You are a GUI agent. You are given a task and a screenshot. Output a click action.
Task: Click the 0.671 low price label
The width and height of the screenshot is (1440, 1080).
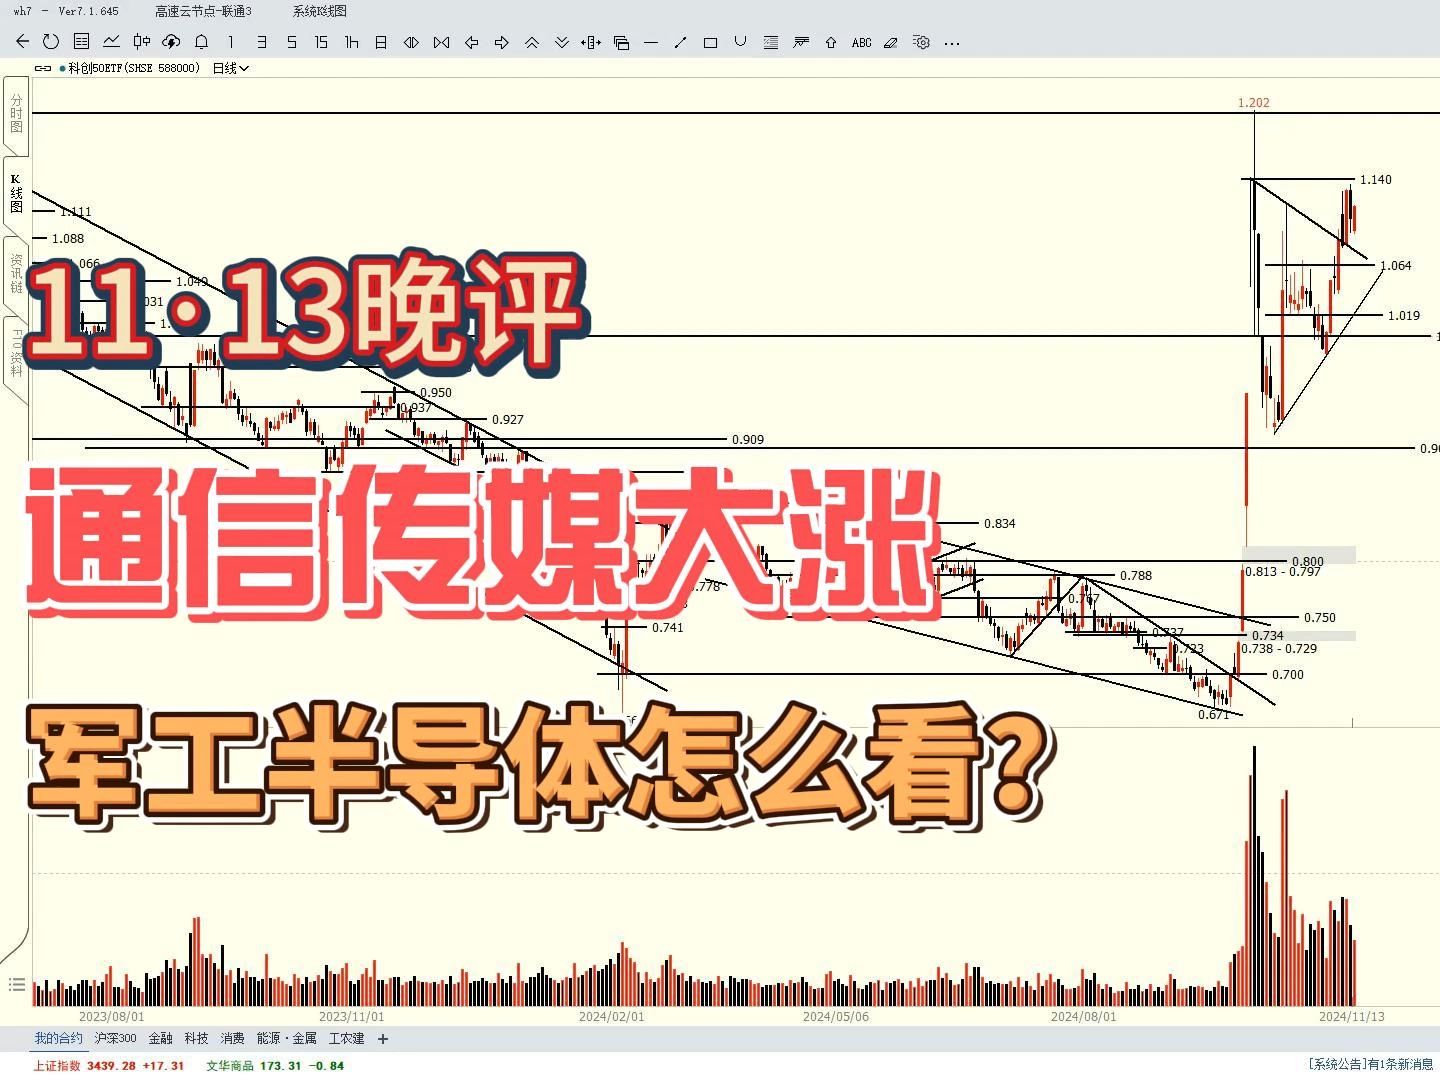coord(1213,715)
